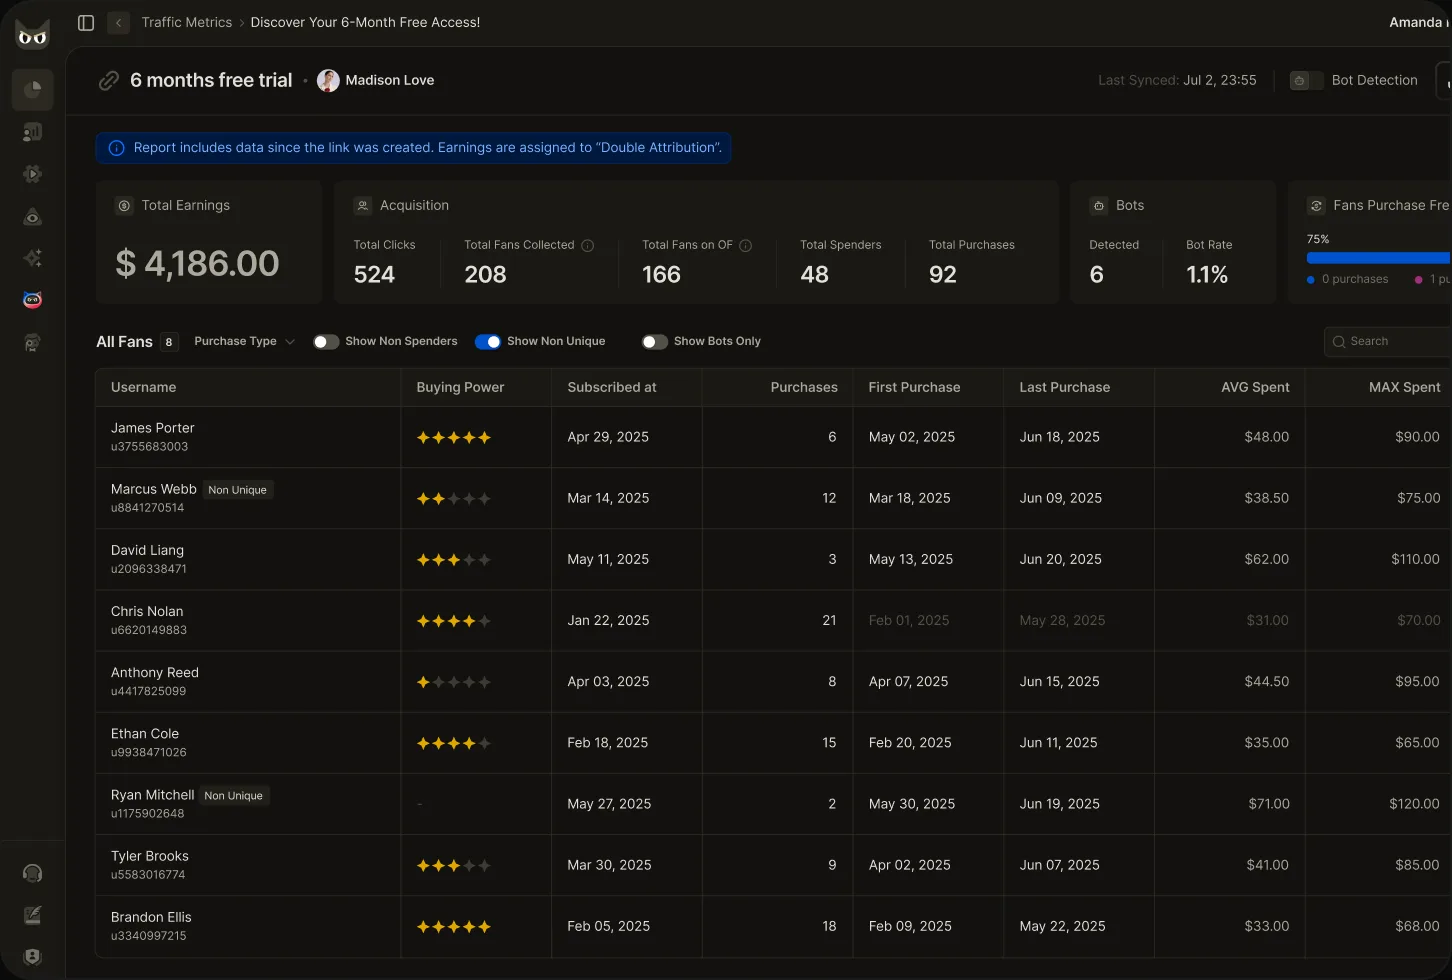Click the colorful masked cat sidebar icon
Image resolution: width=1452 pixels, height=980 pixels.
point(32,300)
